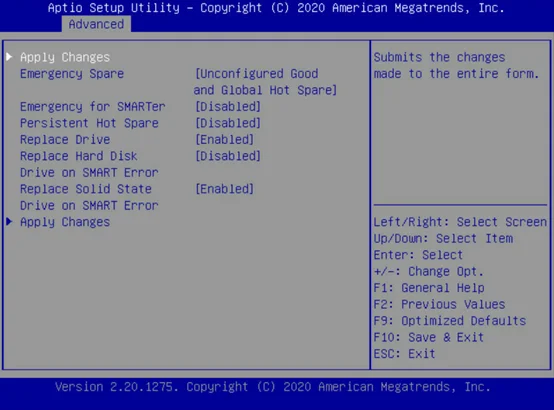The height and width of the screenshot is (410, 554).
Task: Toggle Replace Drive Enabled value
Action: [224, 140]
